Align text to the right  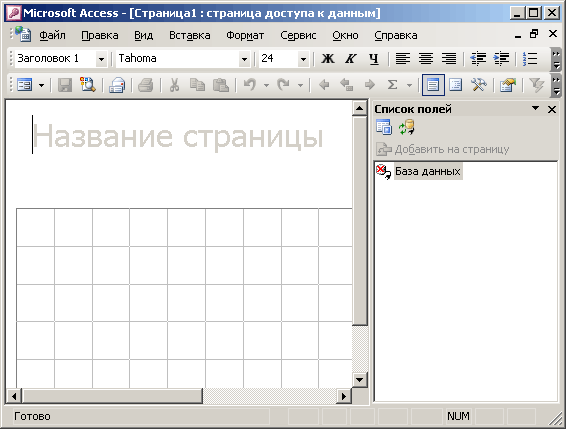pyautogui.click(x=449, y=58)
